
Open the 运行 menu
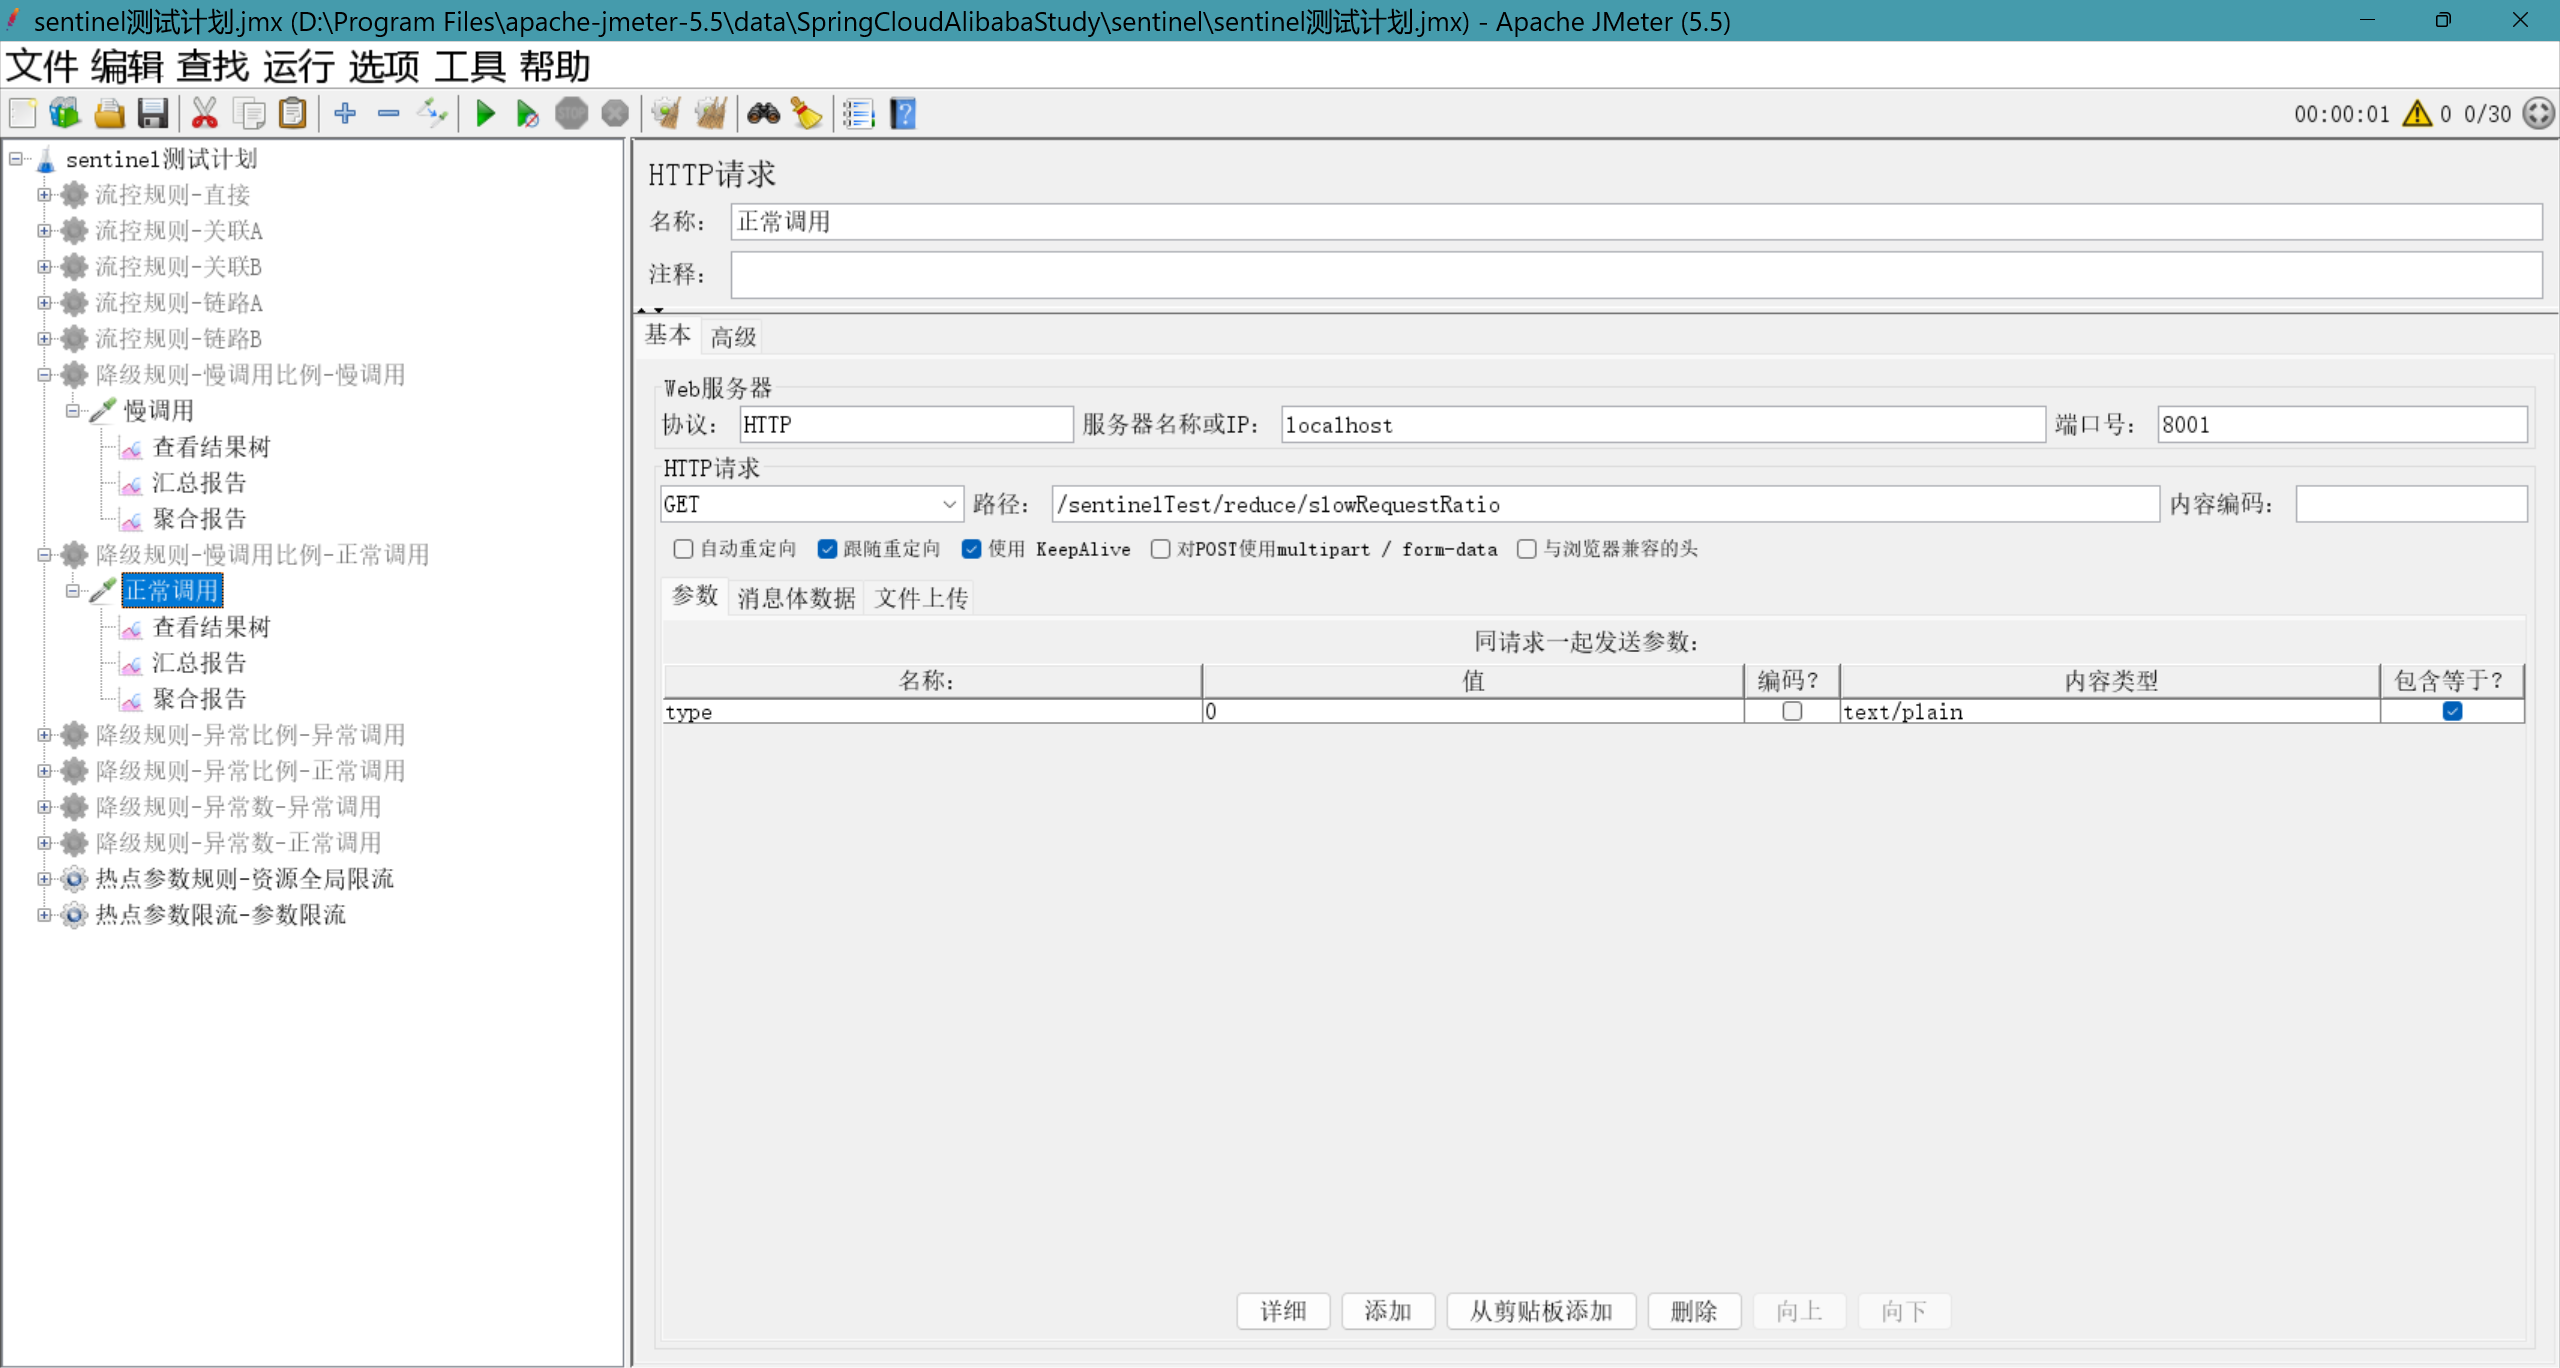[x=297, y=66]
